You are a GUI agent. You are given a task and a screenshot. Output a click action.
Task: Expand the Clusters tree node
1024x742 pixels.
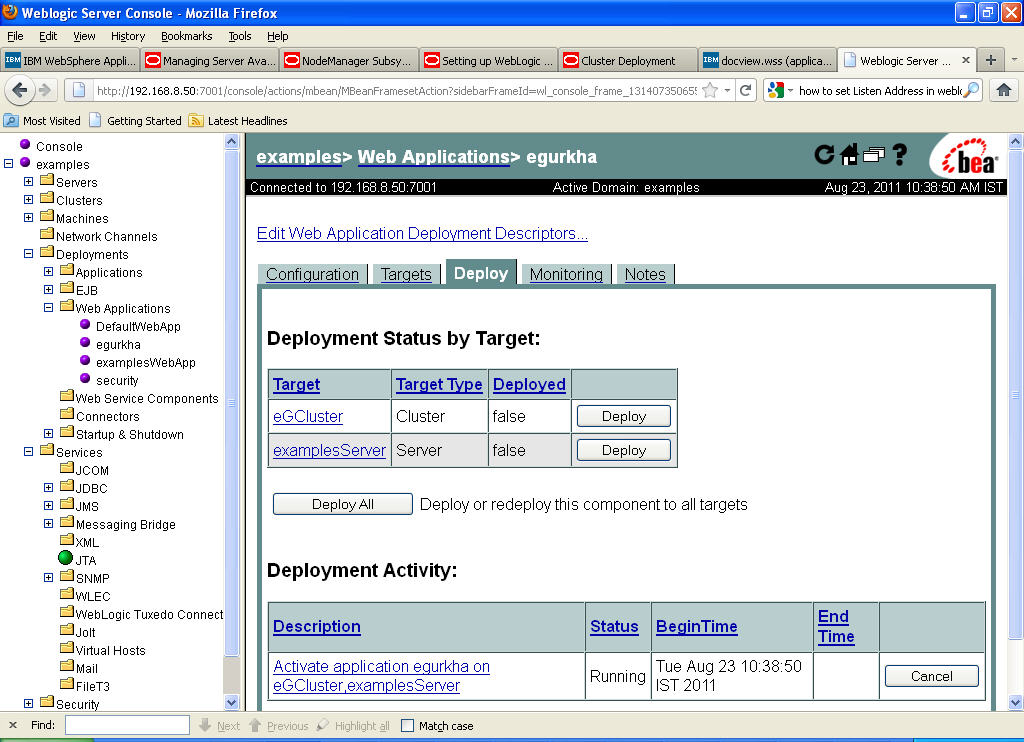29,199
